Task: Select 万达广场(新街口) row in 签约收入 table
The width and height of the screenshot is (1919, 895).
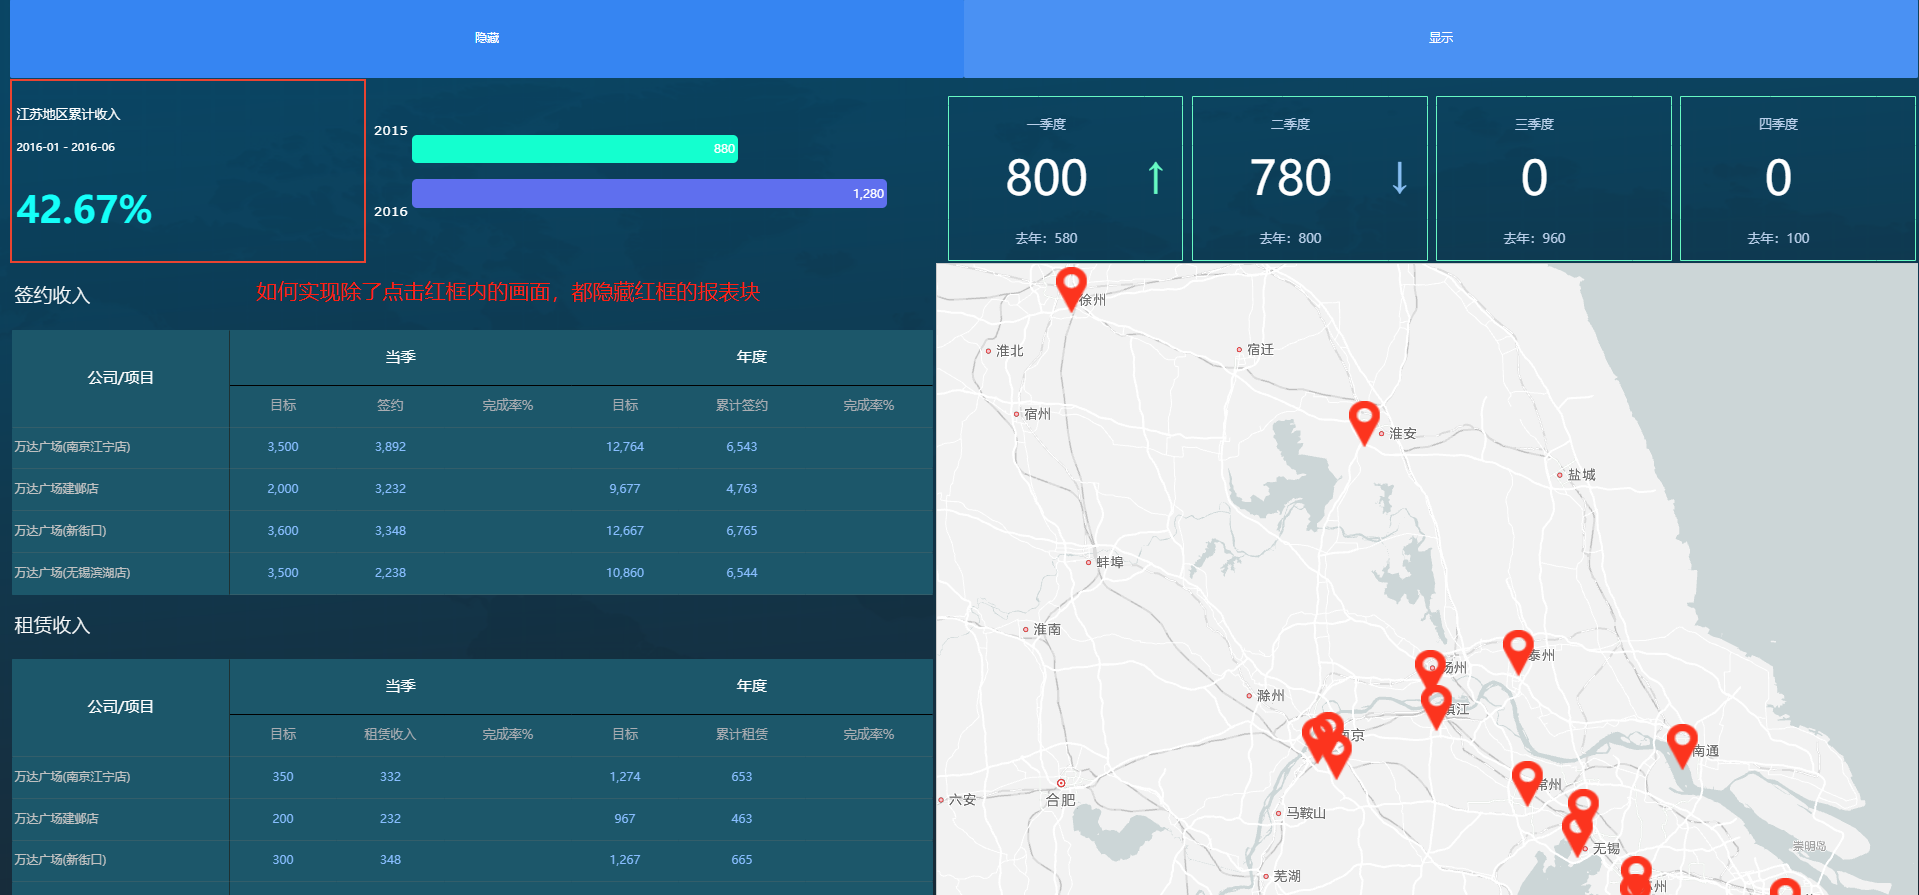Action: point(472,531)
